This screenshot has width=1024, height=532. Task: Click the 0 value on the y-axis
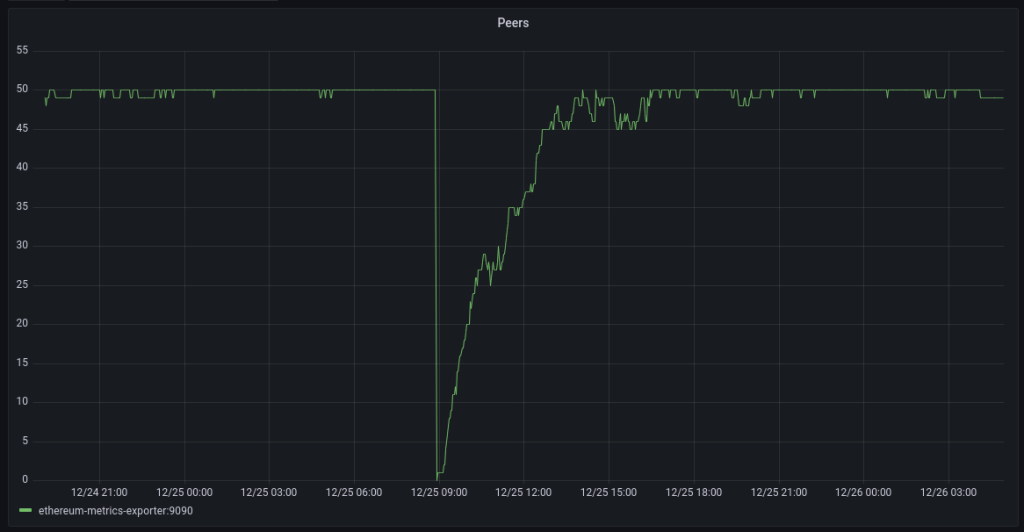[27, 480]
